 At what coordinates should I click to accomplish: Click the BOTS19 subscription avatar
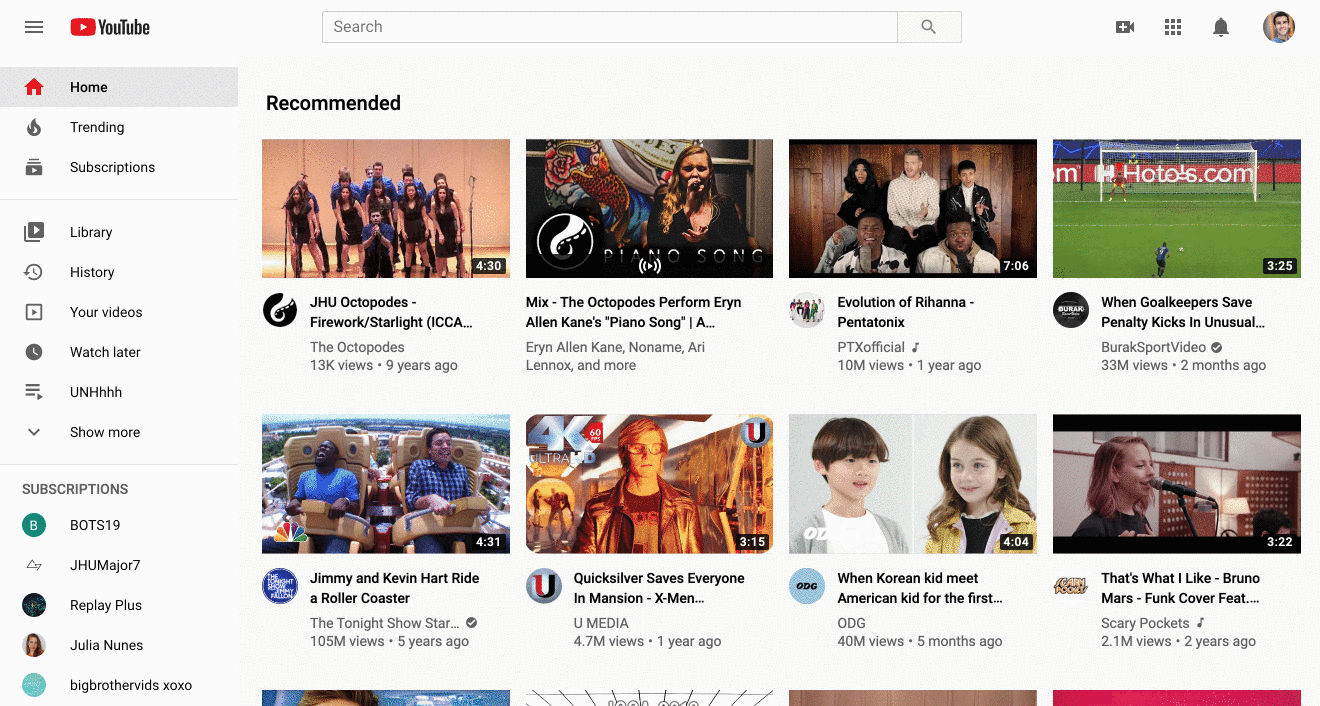coord(34,525)
